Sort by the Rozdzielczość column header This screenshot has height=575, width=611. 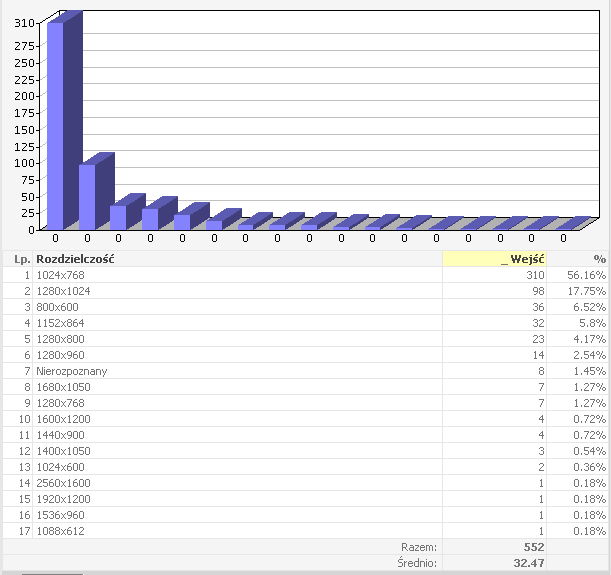75,259
